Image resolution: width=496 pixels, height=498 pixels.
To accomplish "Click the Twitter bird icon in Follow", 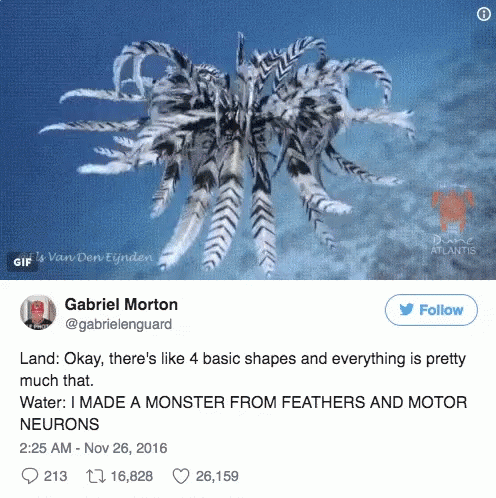I will tap(407, 310).
